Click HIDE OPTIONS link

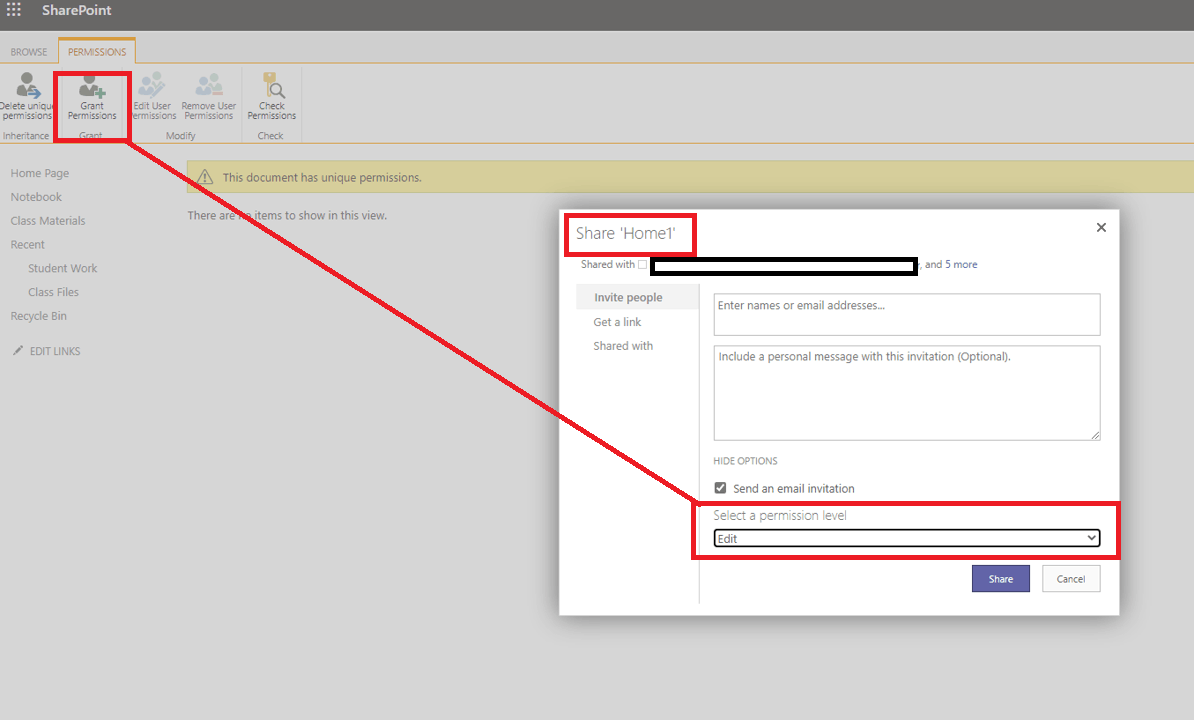pyautogui.click(x=745, y=461)
